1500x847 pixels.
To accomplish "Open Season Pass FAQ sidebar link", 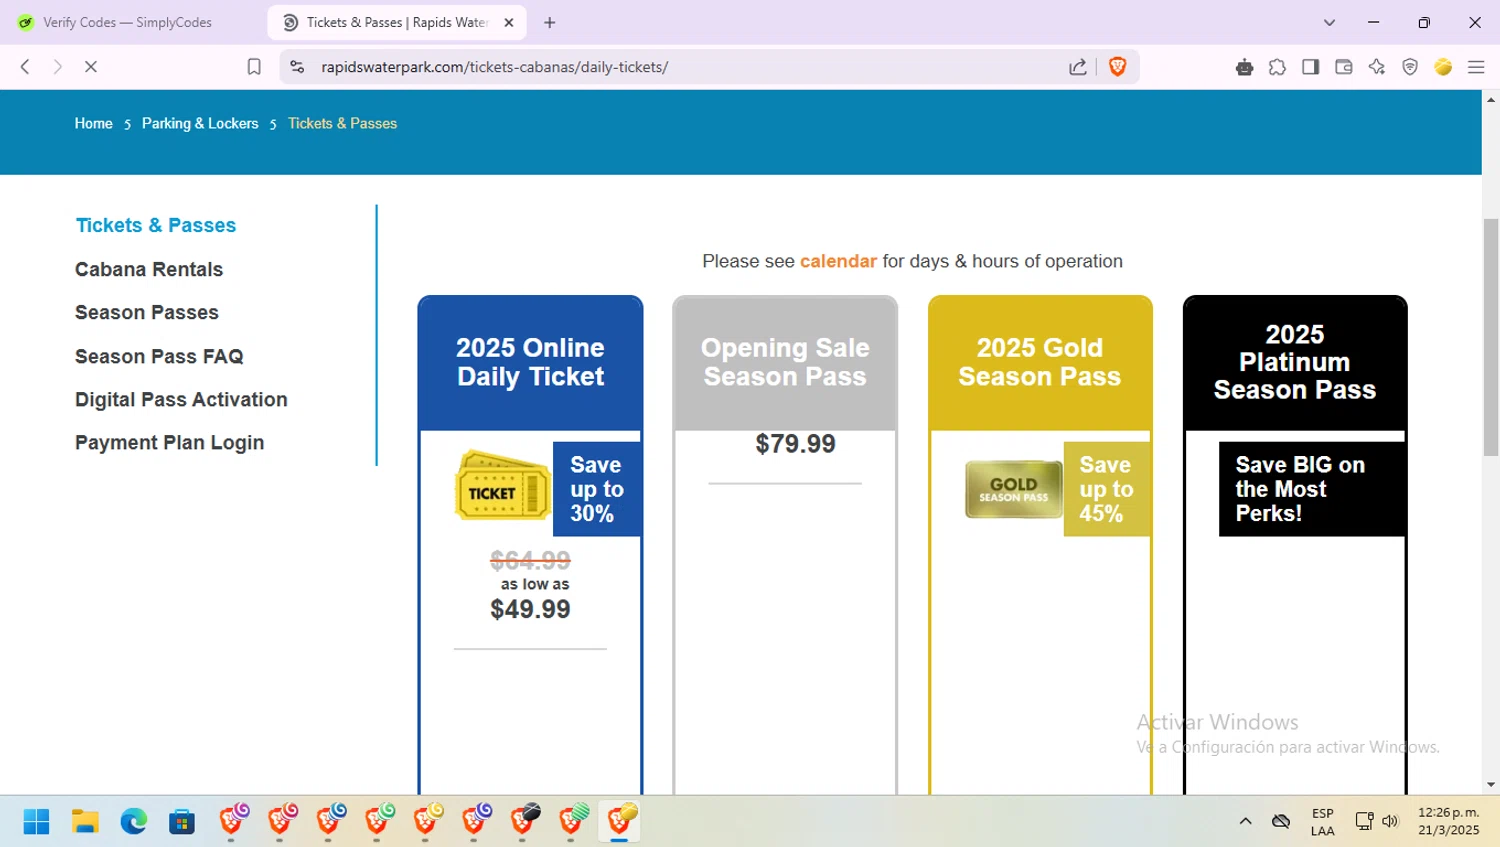I will click(159, 356).
